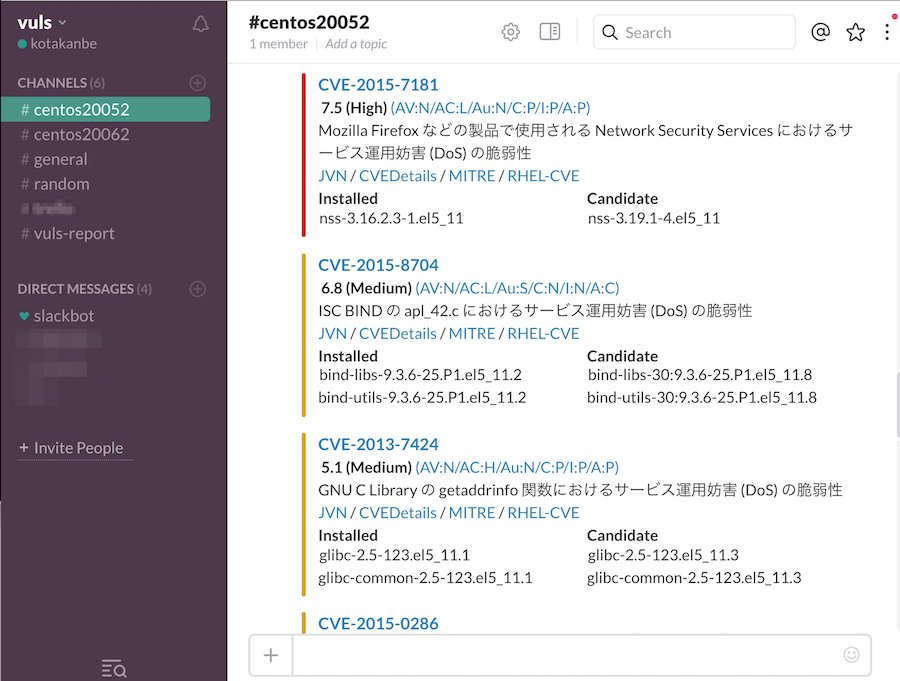900x681 pixels.
Task: Open notification preferences bell icon
Action: [200, 24]
